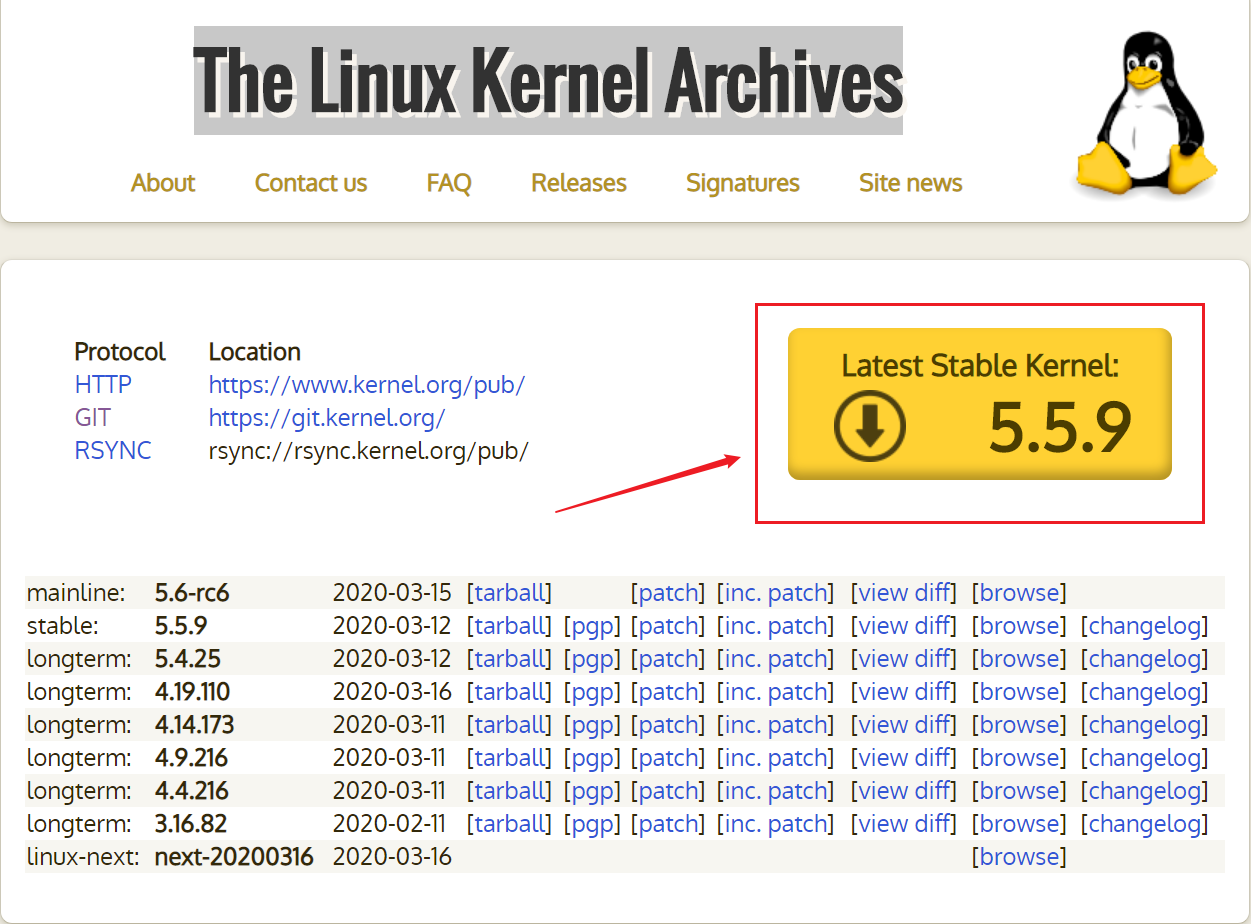Click the 2020-02-11 release date
This screenshot has height=924, width=1251.
coord(390,824)
